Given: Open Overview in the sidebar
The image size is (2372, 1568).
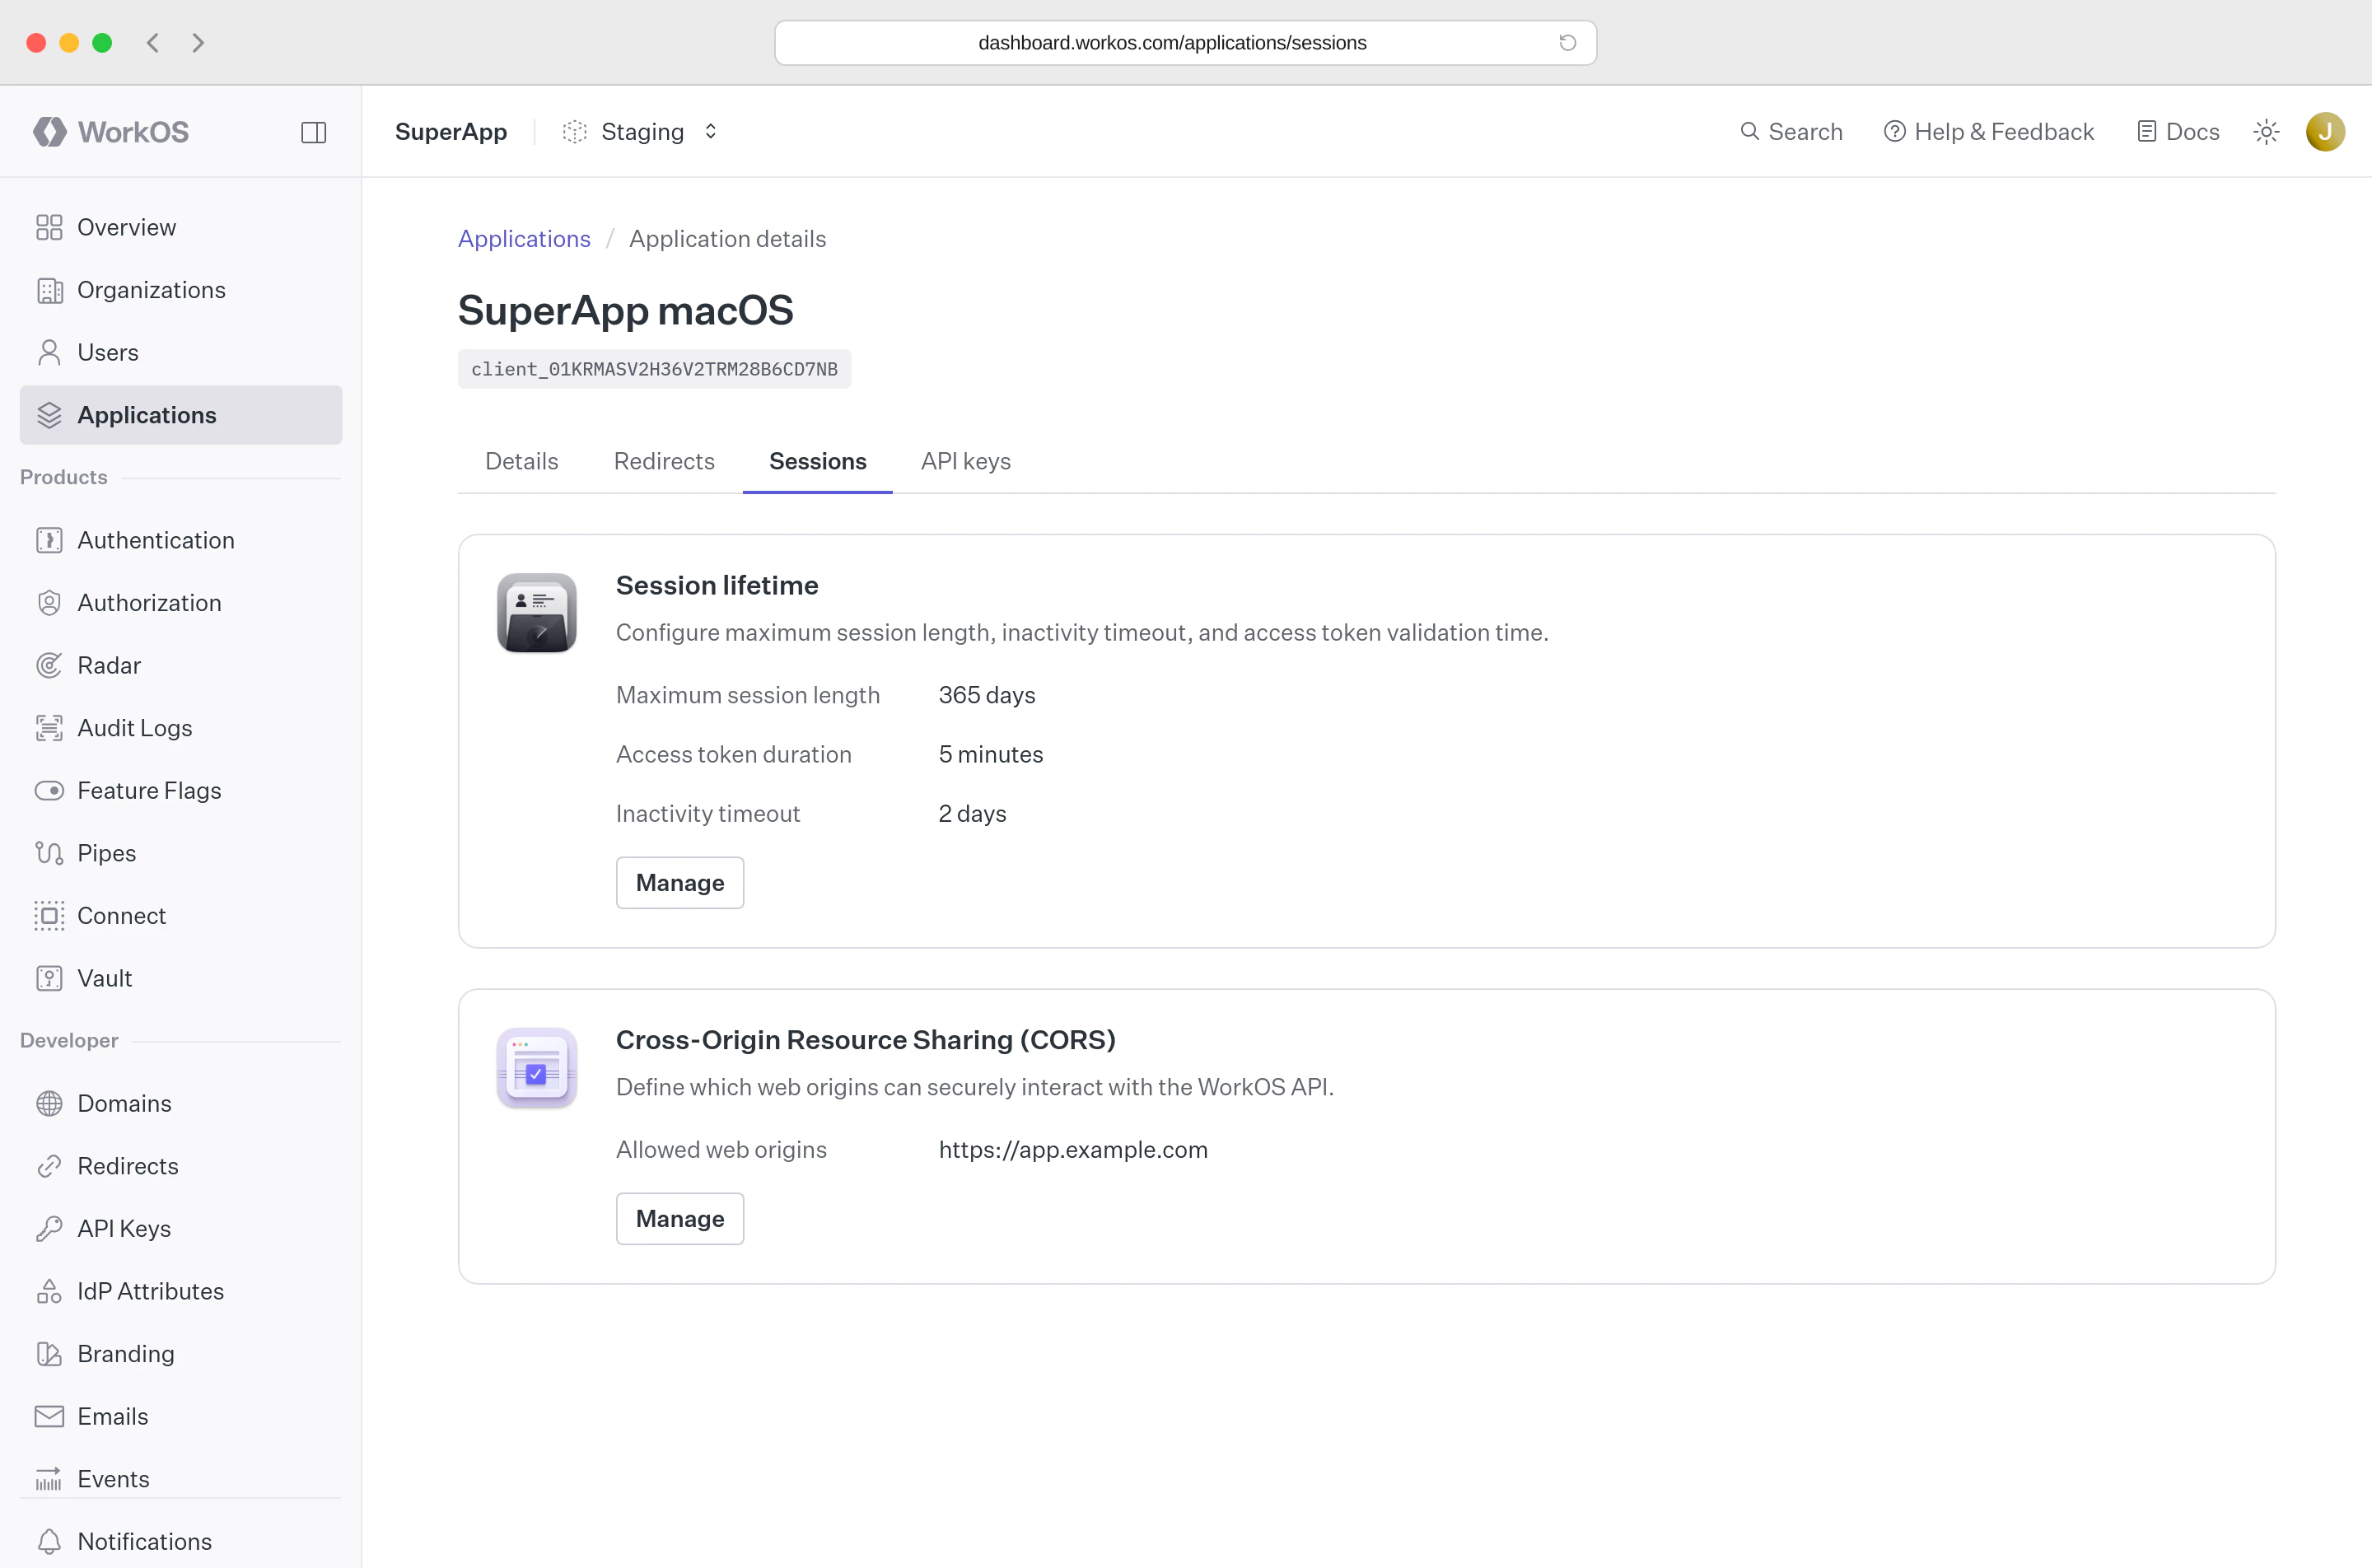Looking at the screenshot, I should click(x=181, y=227).
